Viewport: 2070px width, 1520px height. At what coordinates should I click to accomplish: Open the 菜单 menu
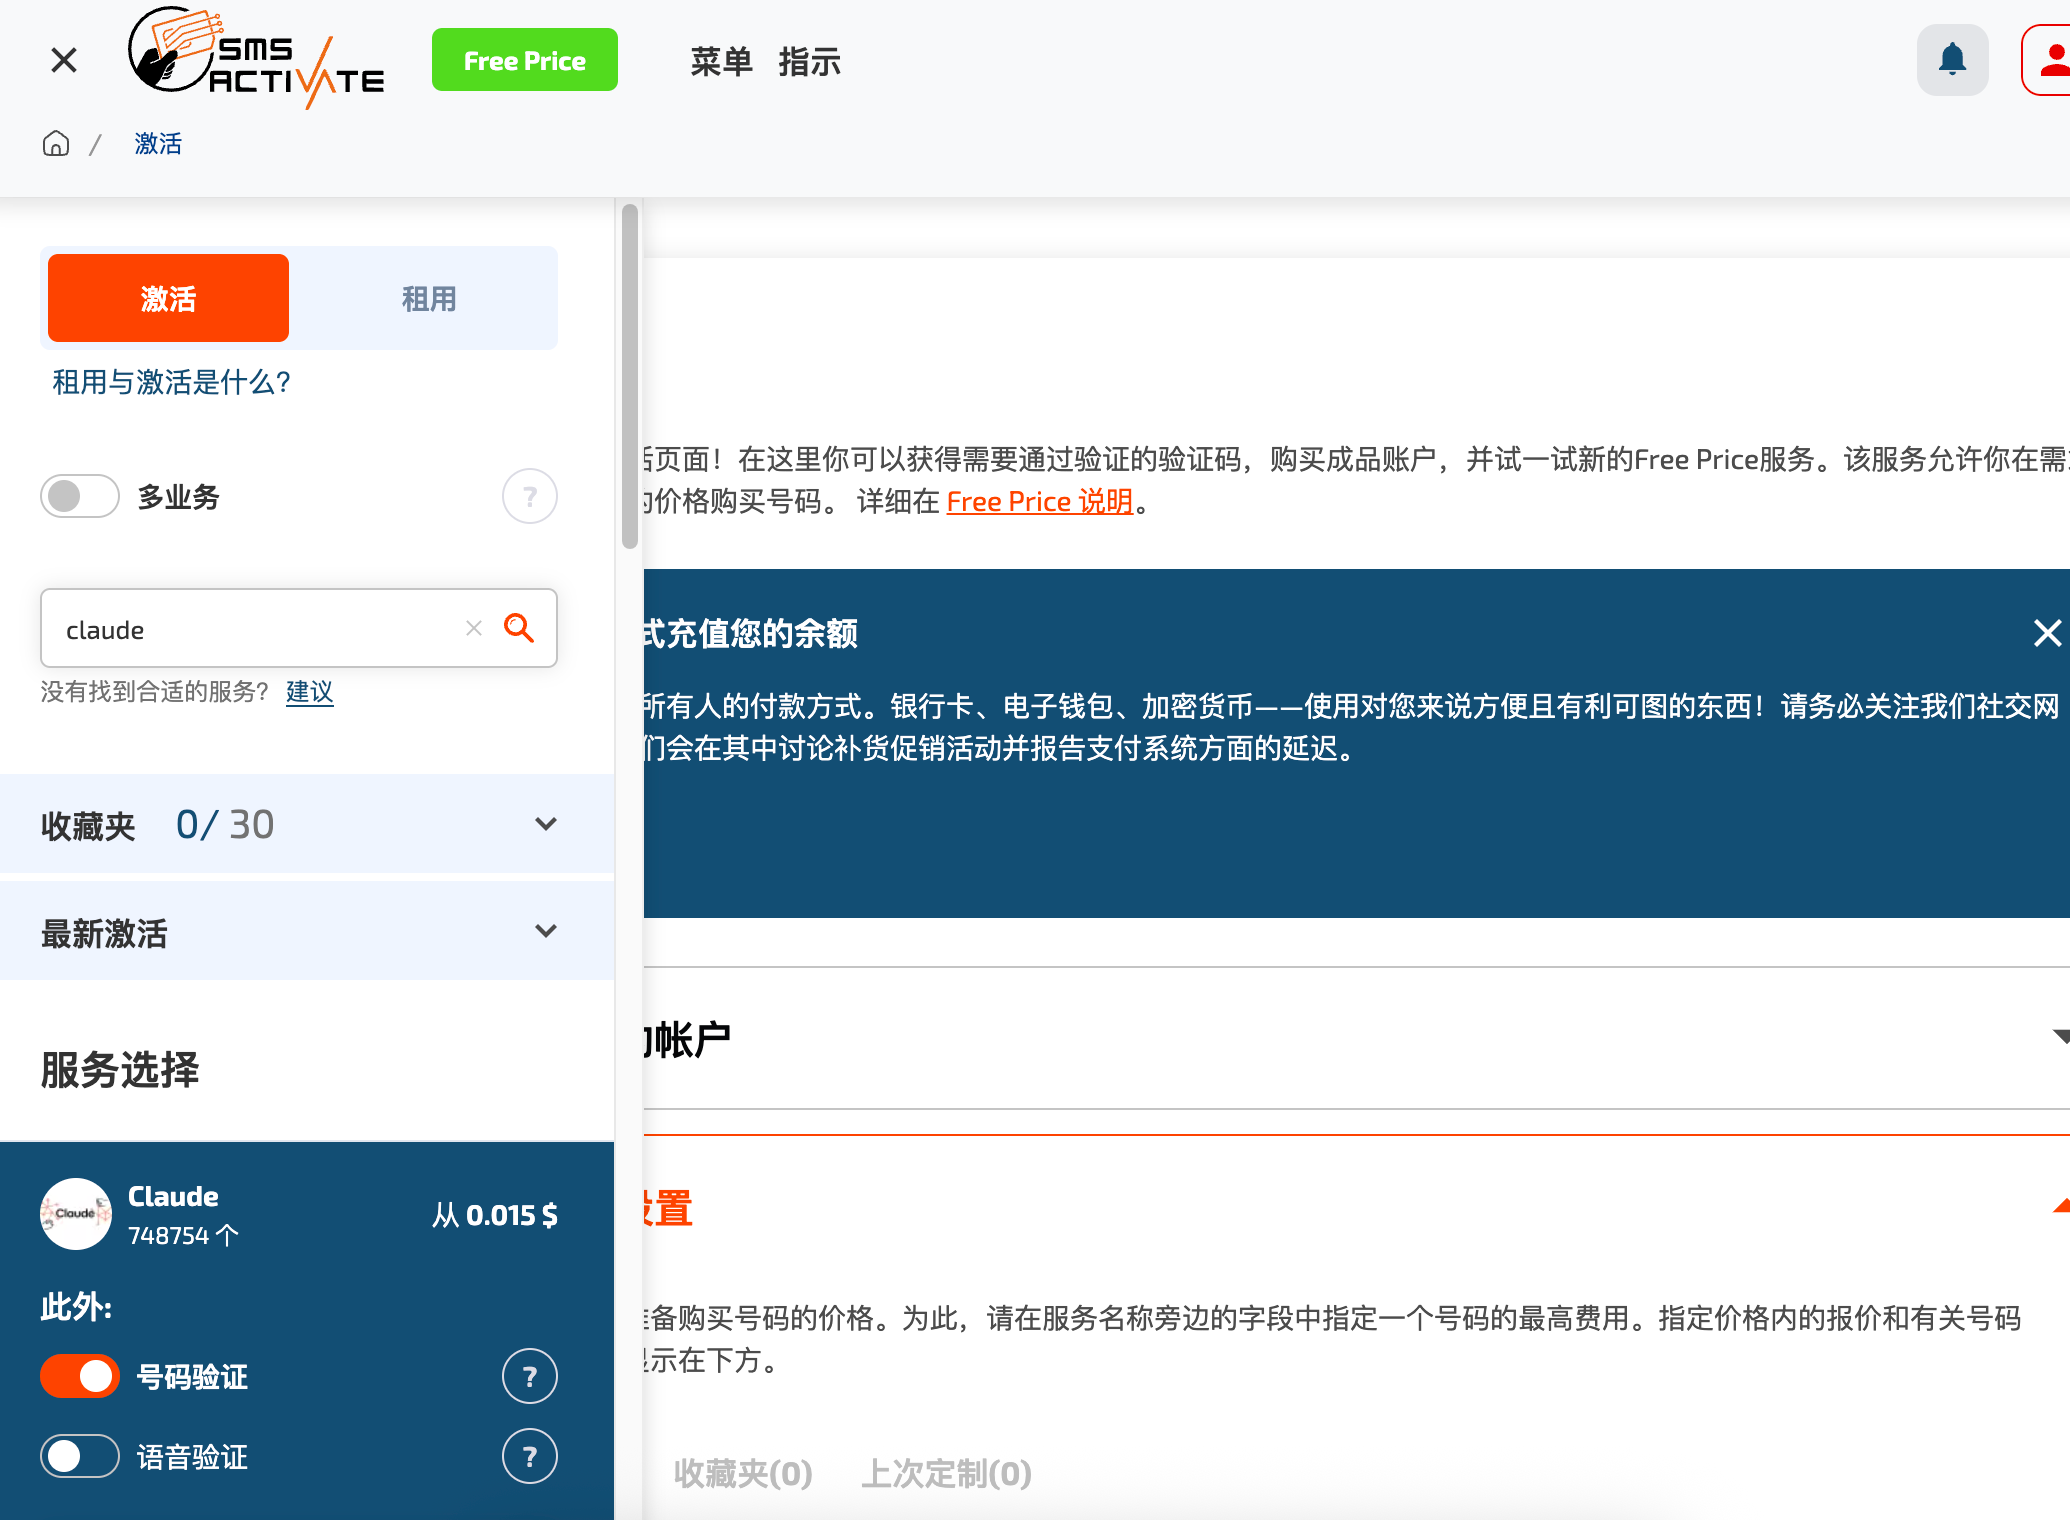pos(721,62)
